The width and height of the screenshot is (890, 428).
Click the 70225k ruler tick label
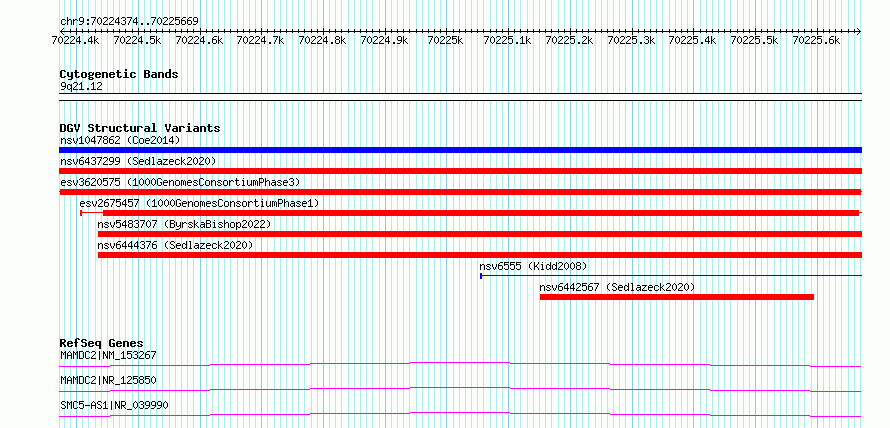tap(446, 40)
